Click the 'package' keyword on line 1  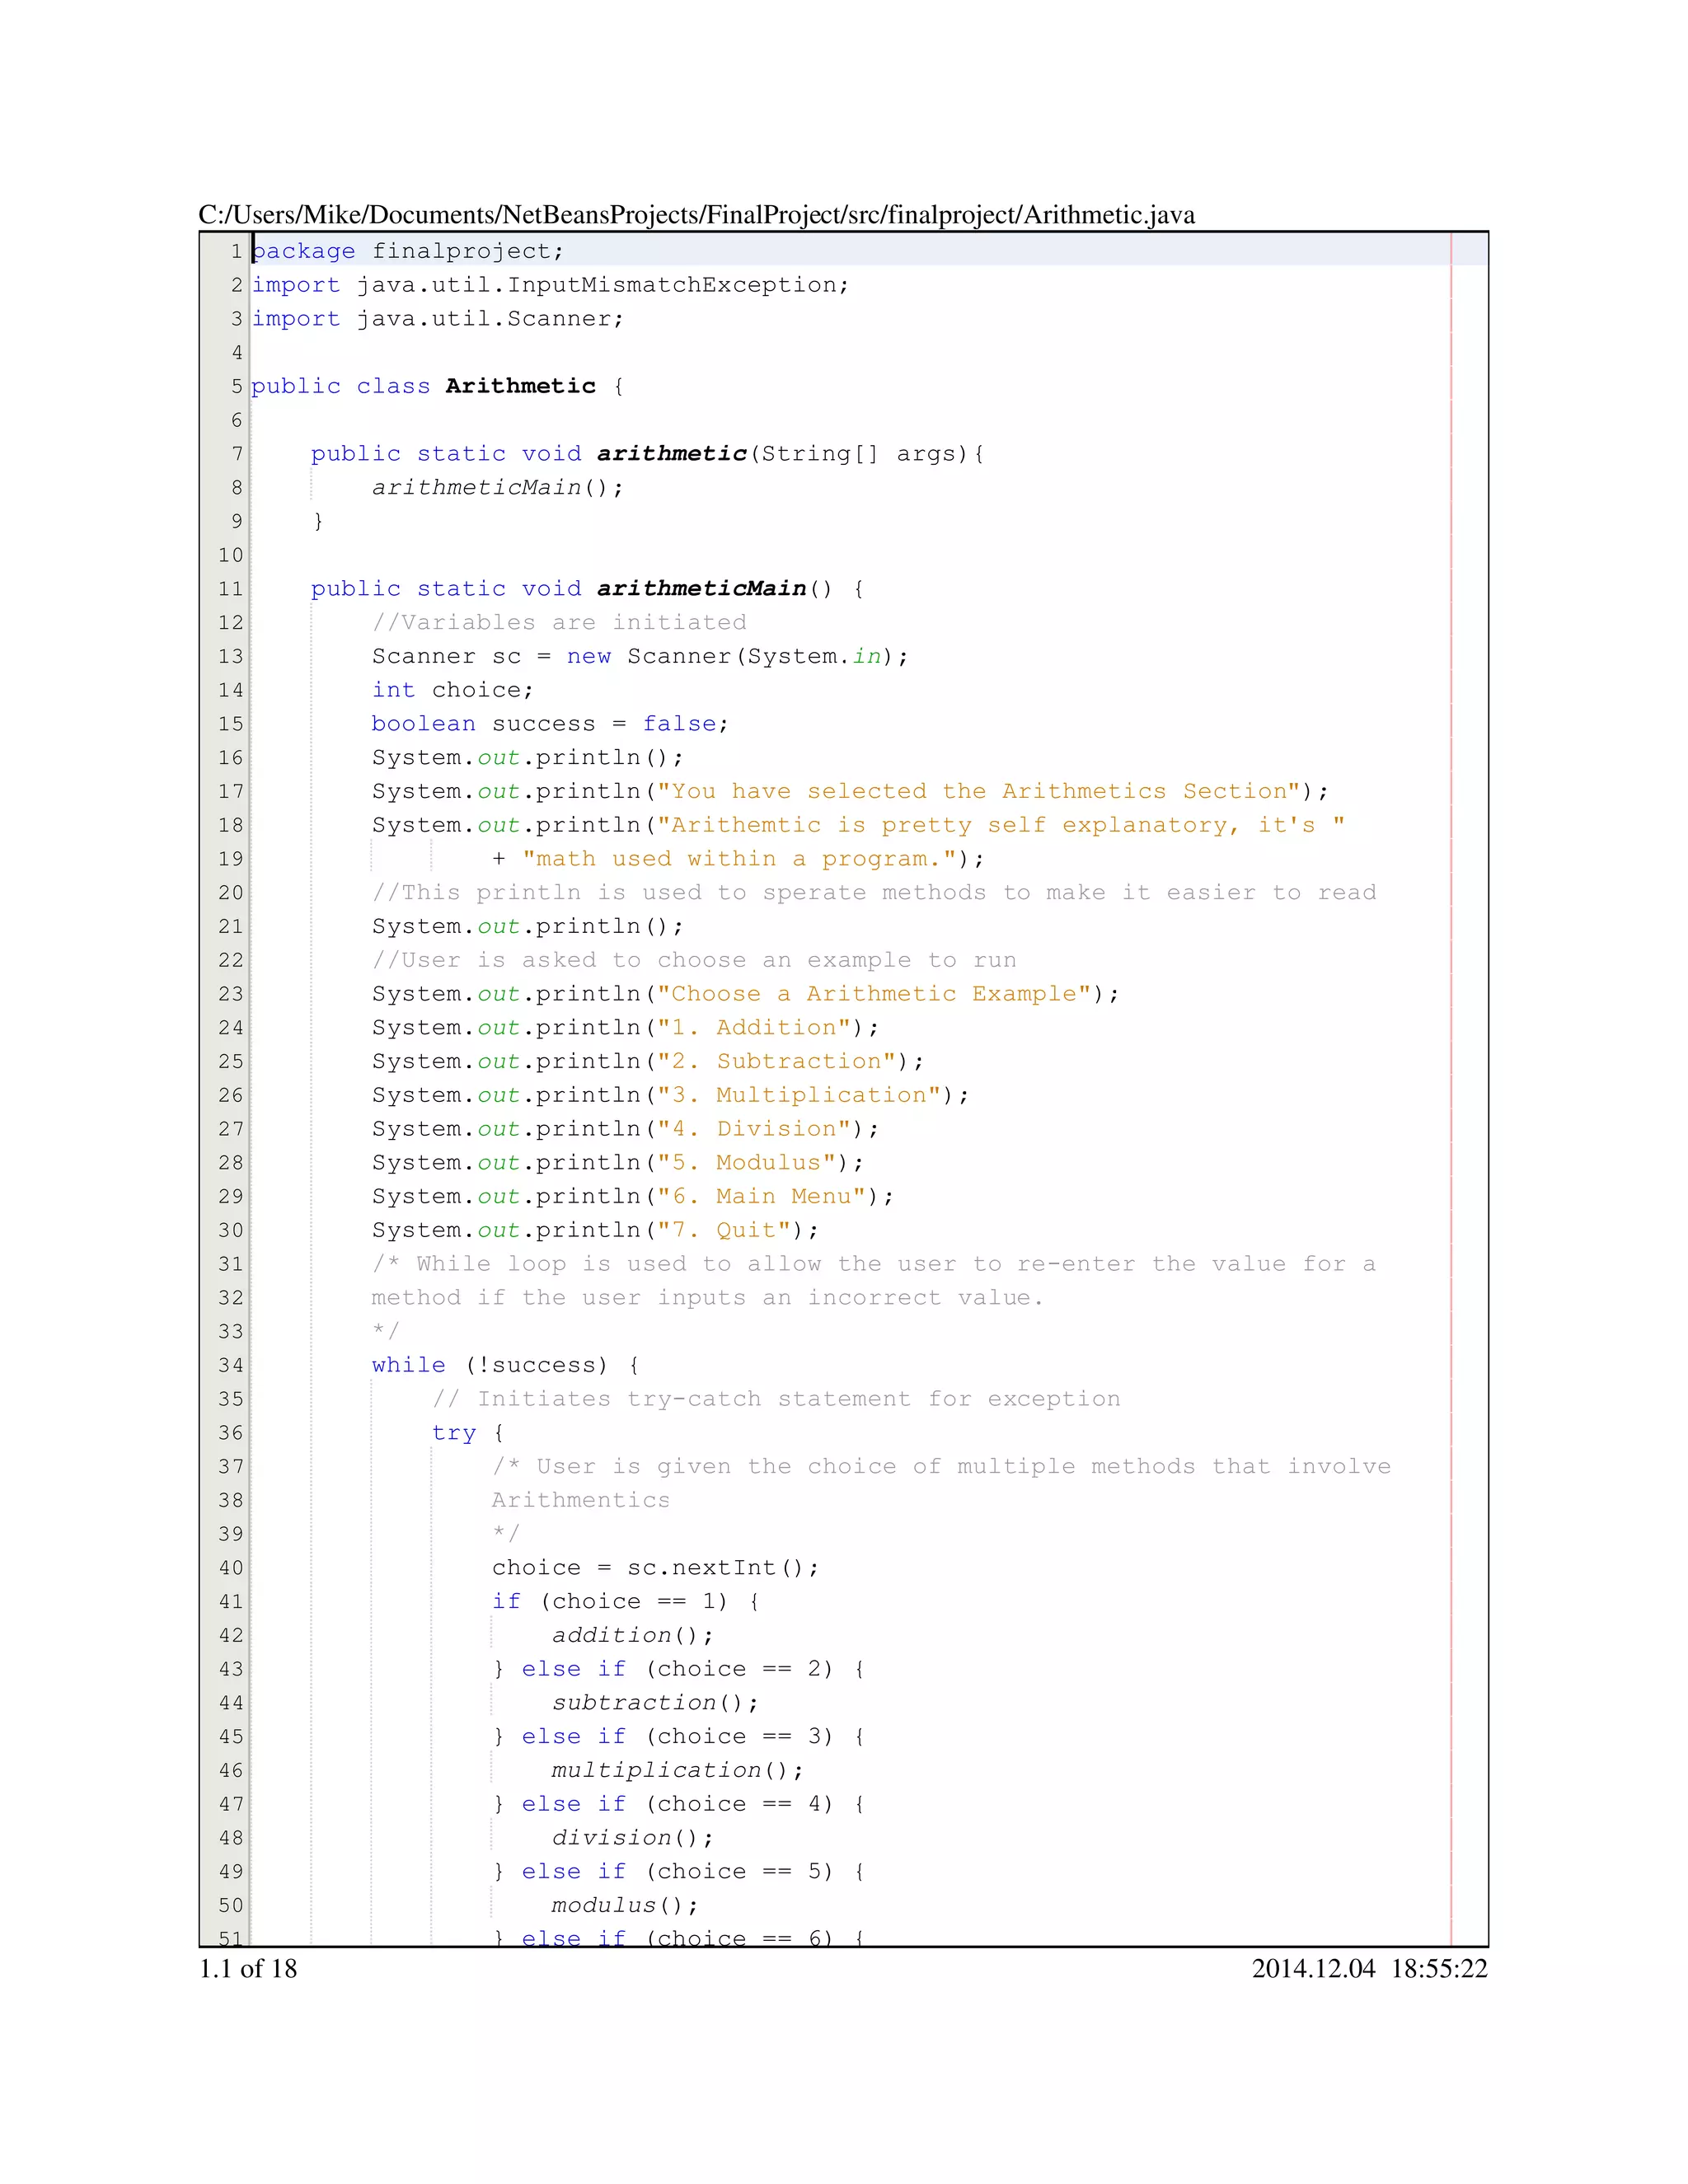click(x=303, y=251)
